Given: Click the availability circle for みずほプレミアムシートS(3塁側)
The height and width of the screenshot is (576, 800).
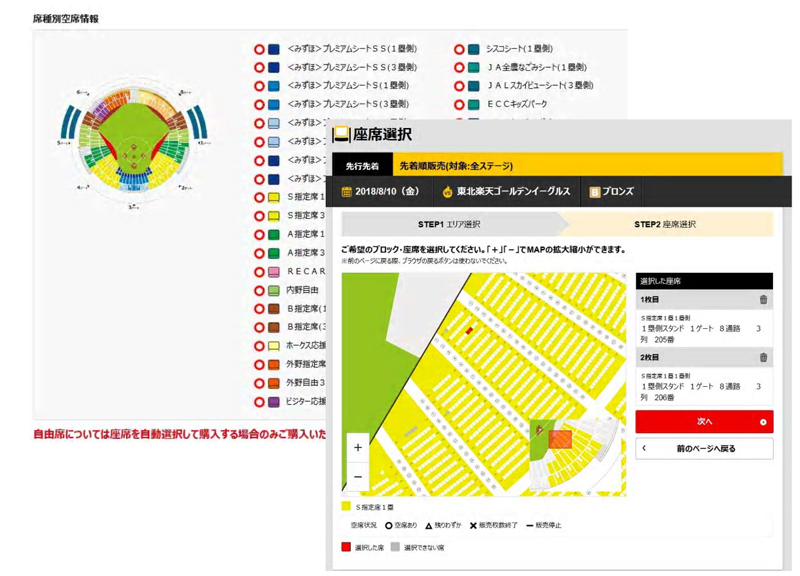Looking at the screenshot, I should click(259, 105).
